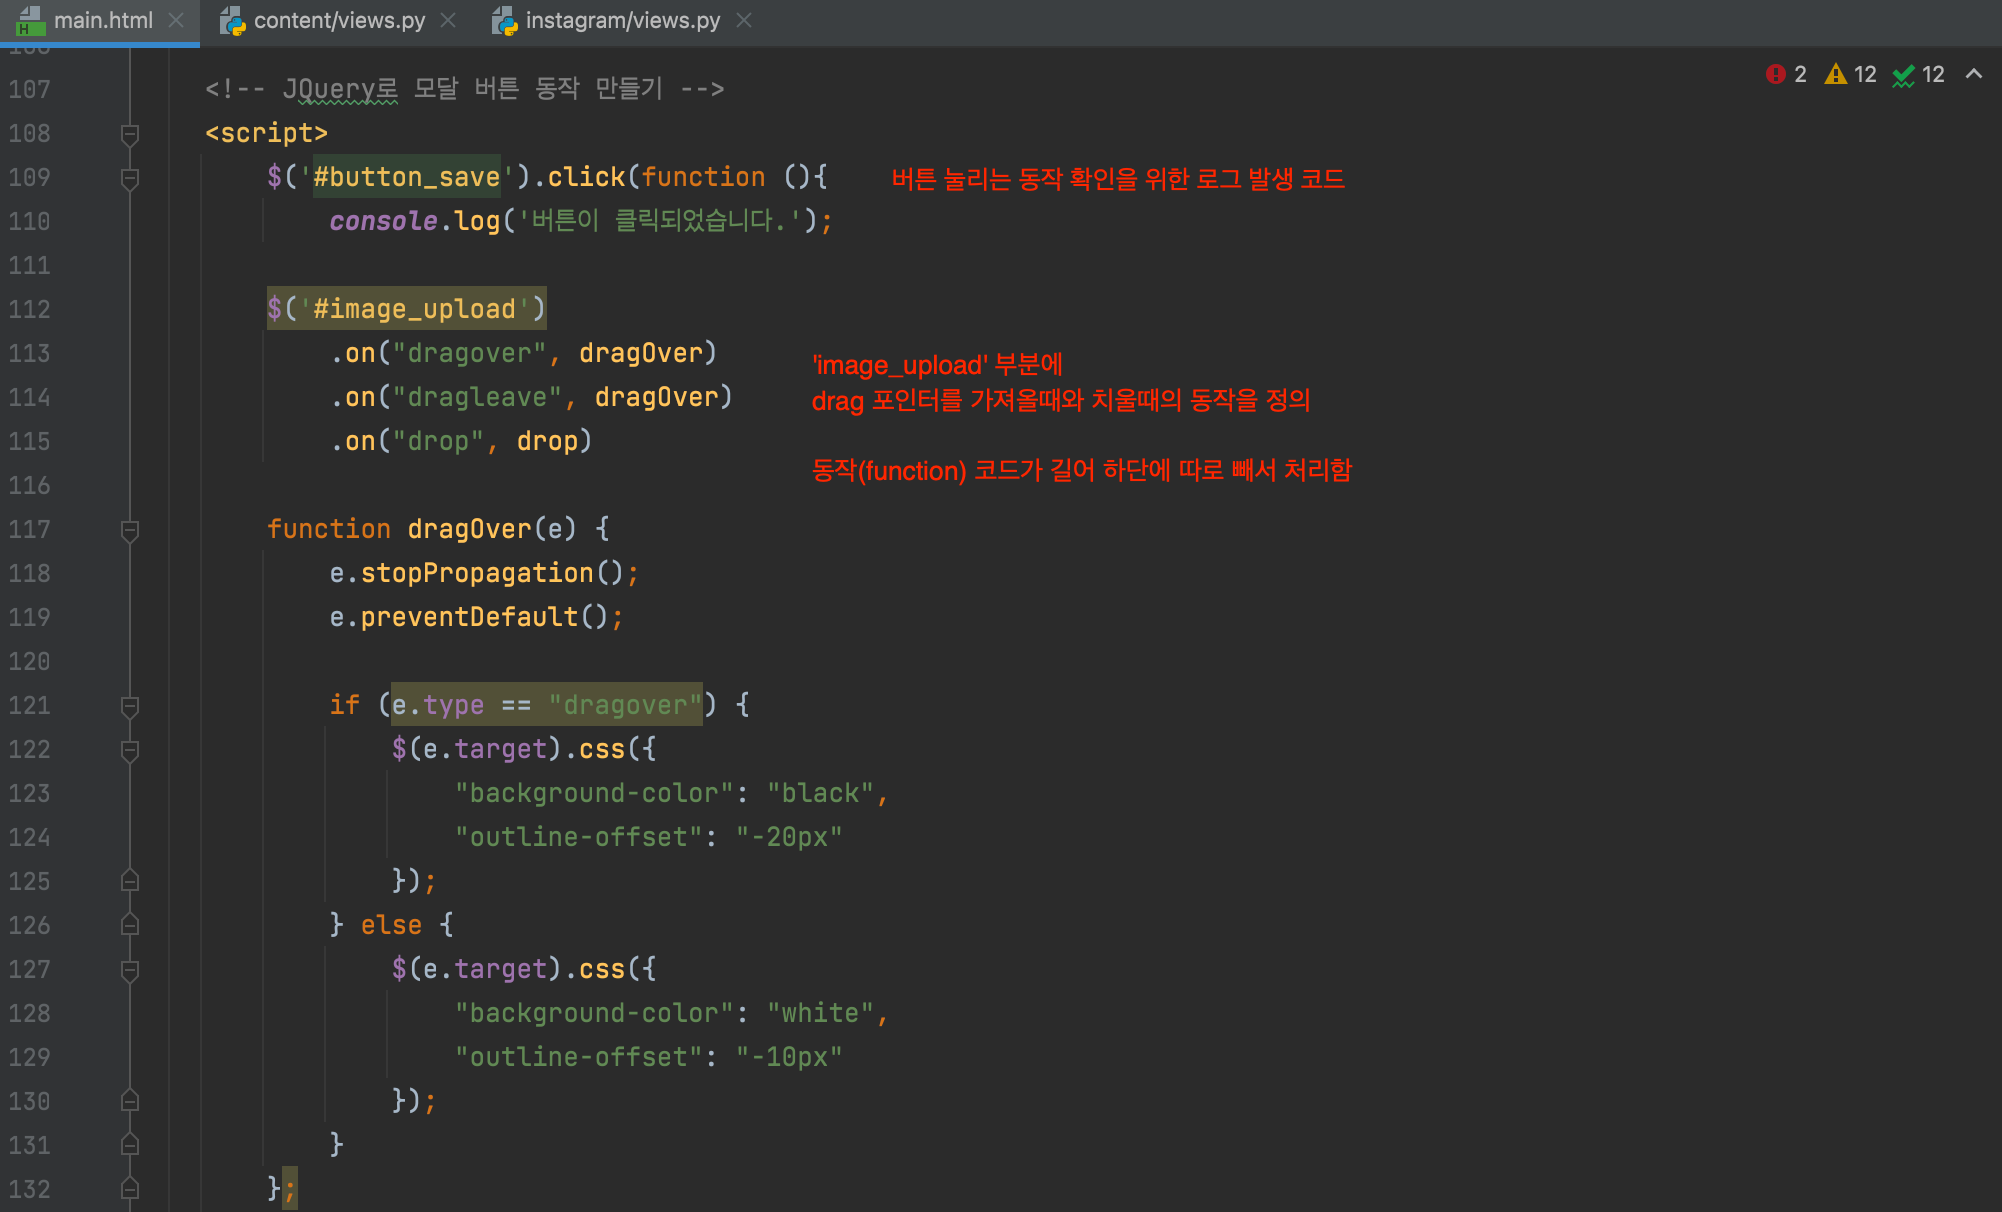The image size is (2002, 1212).
Task: Open the instagram/views.py tab
Action: click(622, 20)
